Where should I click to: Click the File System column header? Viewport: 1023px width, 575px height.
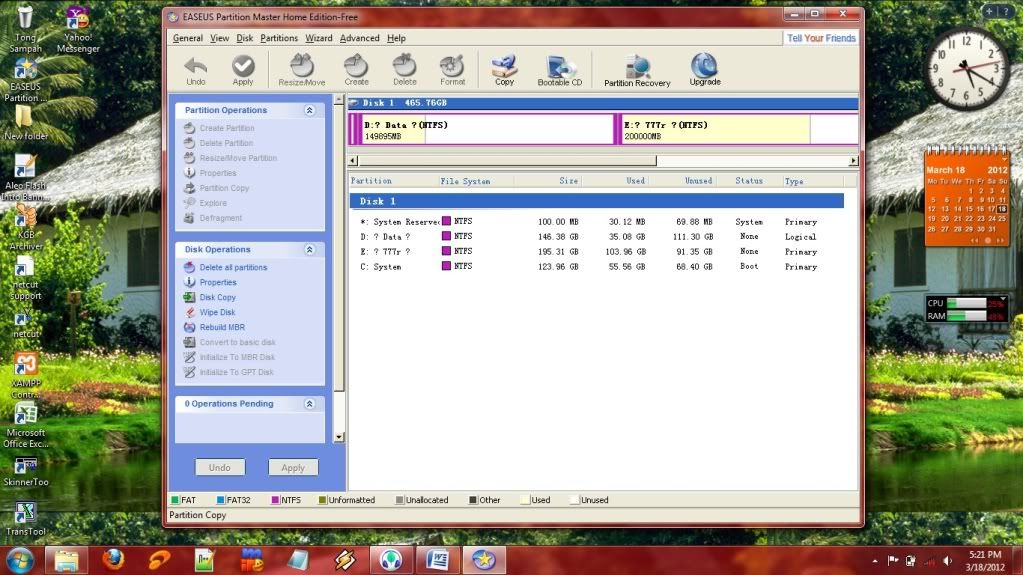pyautogui.click(x=465, y=181)
